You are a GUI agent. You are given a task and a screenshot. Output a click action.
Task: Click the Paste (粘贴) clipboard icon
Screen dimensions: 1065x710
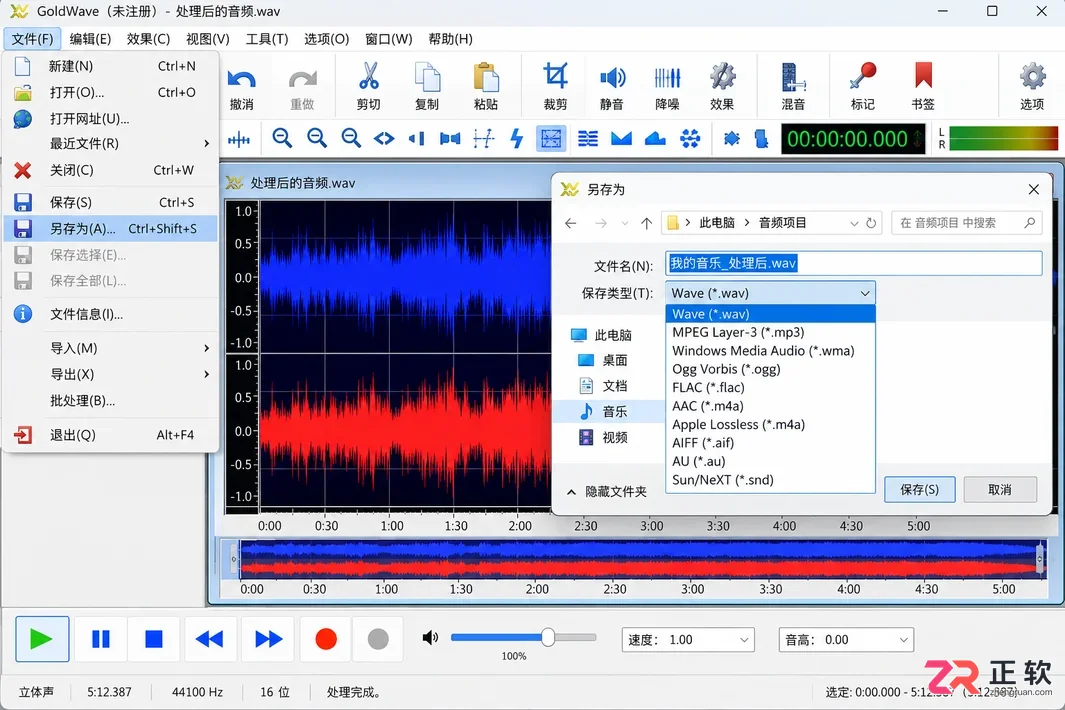[x=486, y=86]
